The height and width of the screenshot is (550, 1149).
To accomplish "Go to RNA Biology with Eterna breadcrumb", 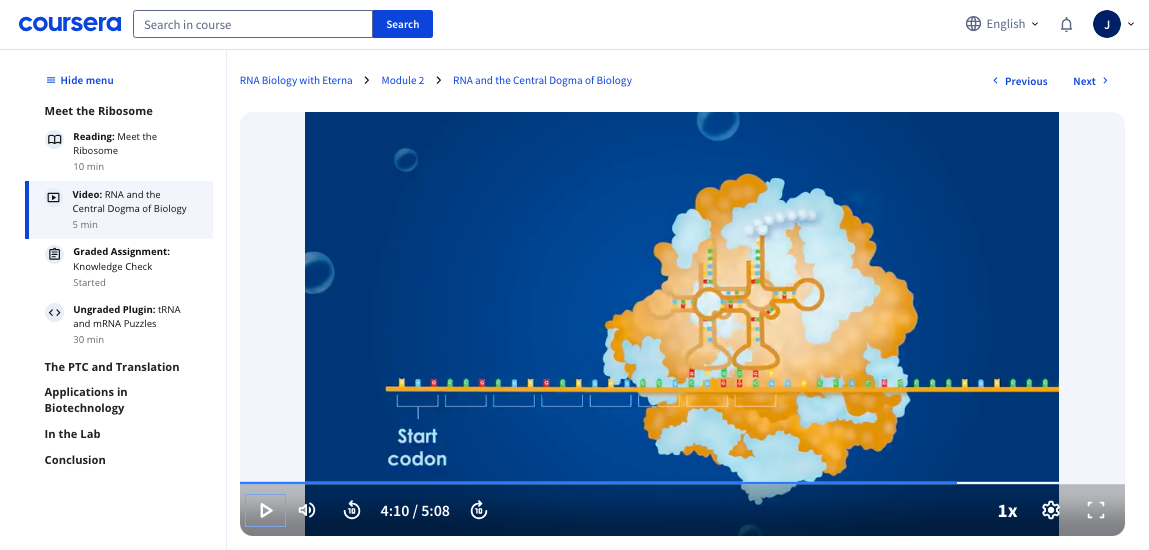I will (x=296, y=81).
